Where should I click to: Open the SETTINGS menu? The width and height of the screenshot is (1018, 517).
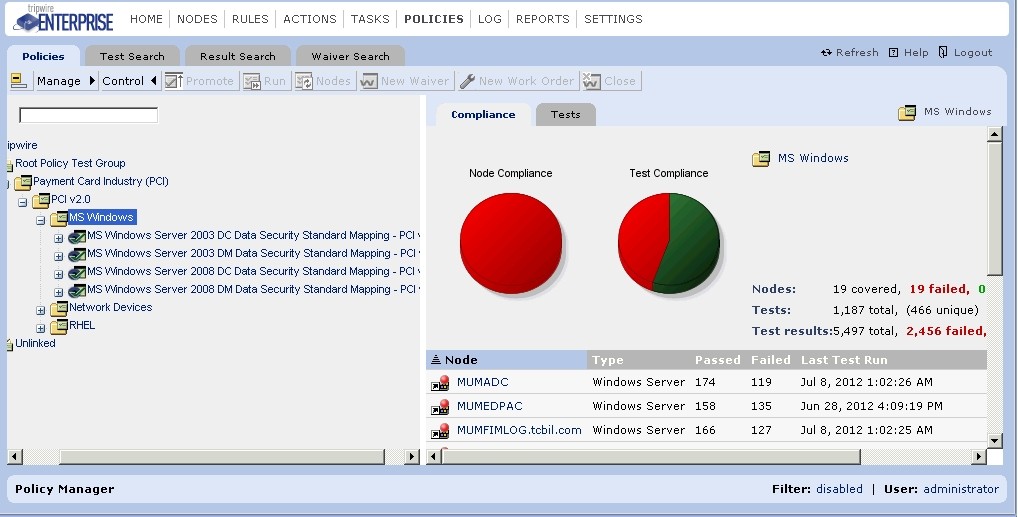(613, 19)
